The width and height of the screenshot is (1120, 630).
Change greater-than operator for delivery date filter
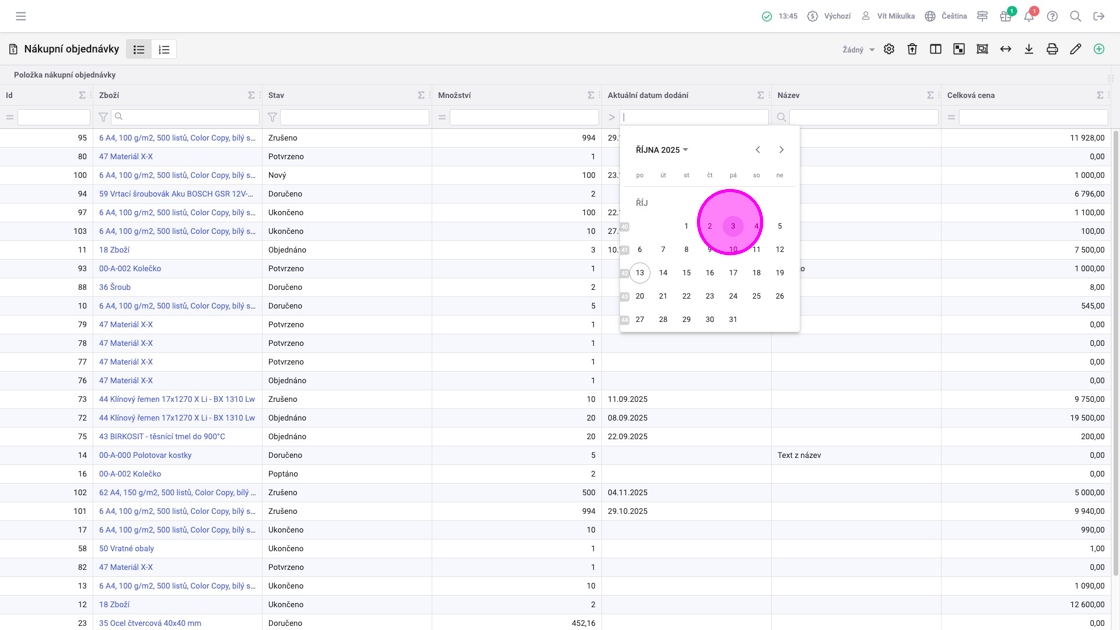tap(611, 117)
